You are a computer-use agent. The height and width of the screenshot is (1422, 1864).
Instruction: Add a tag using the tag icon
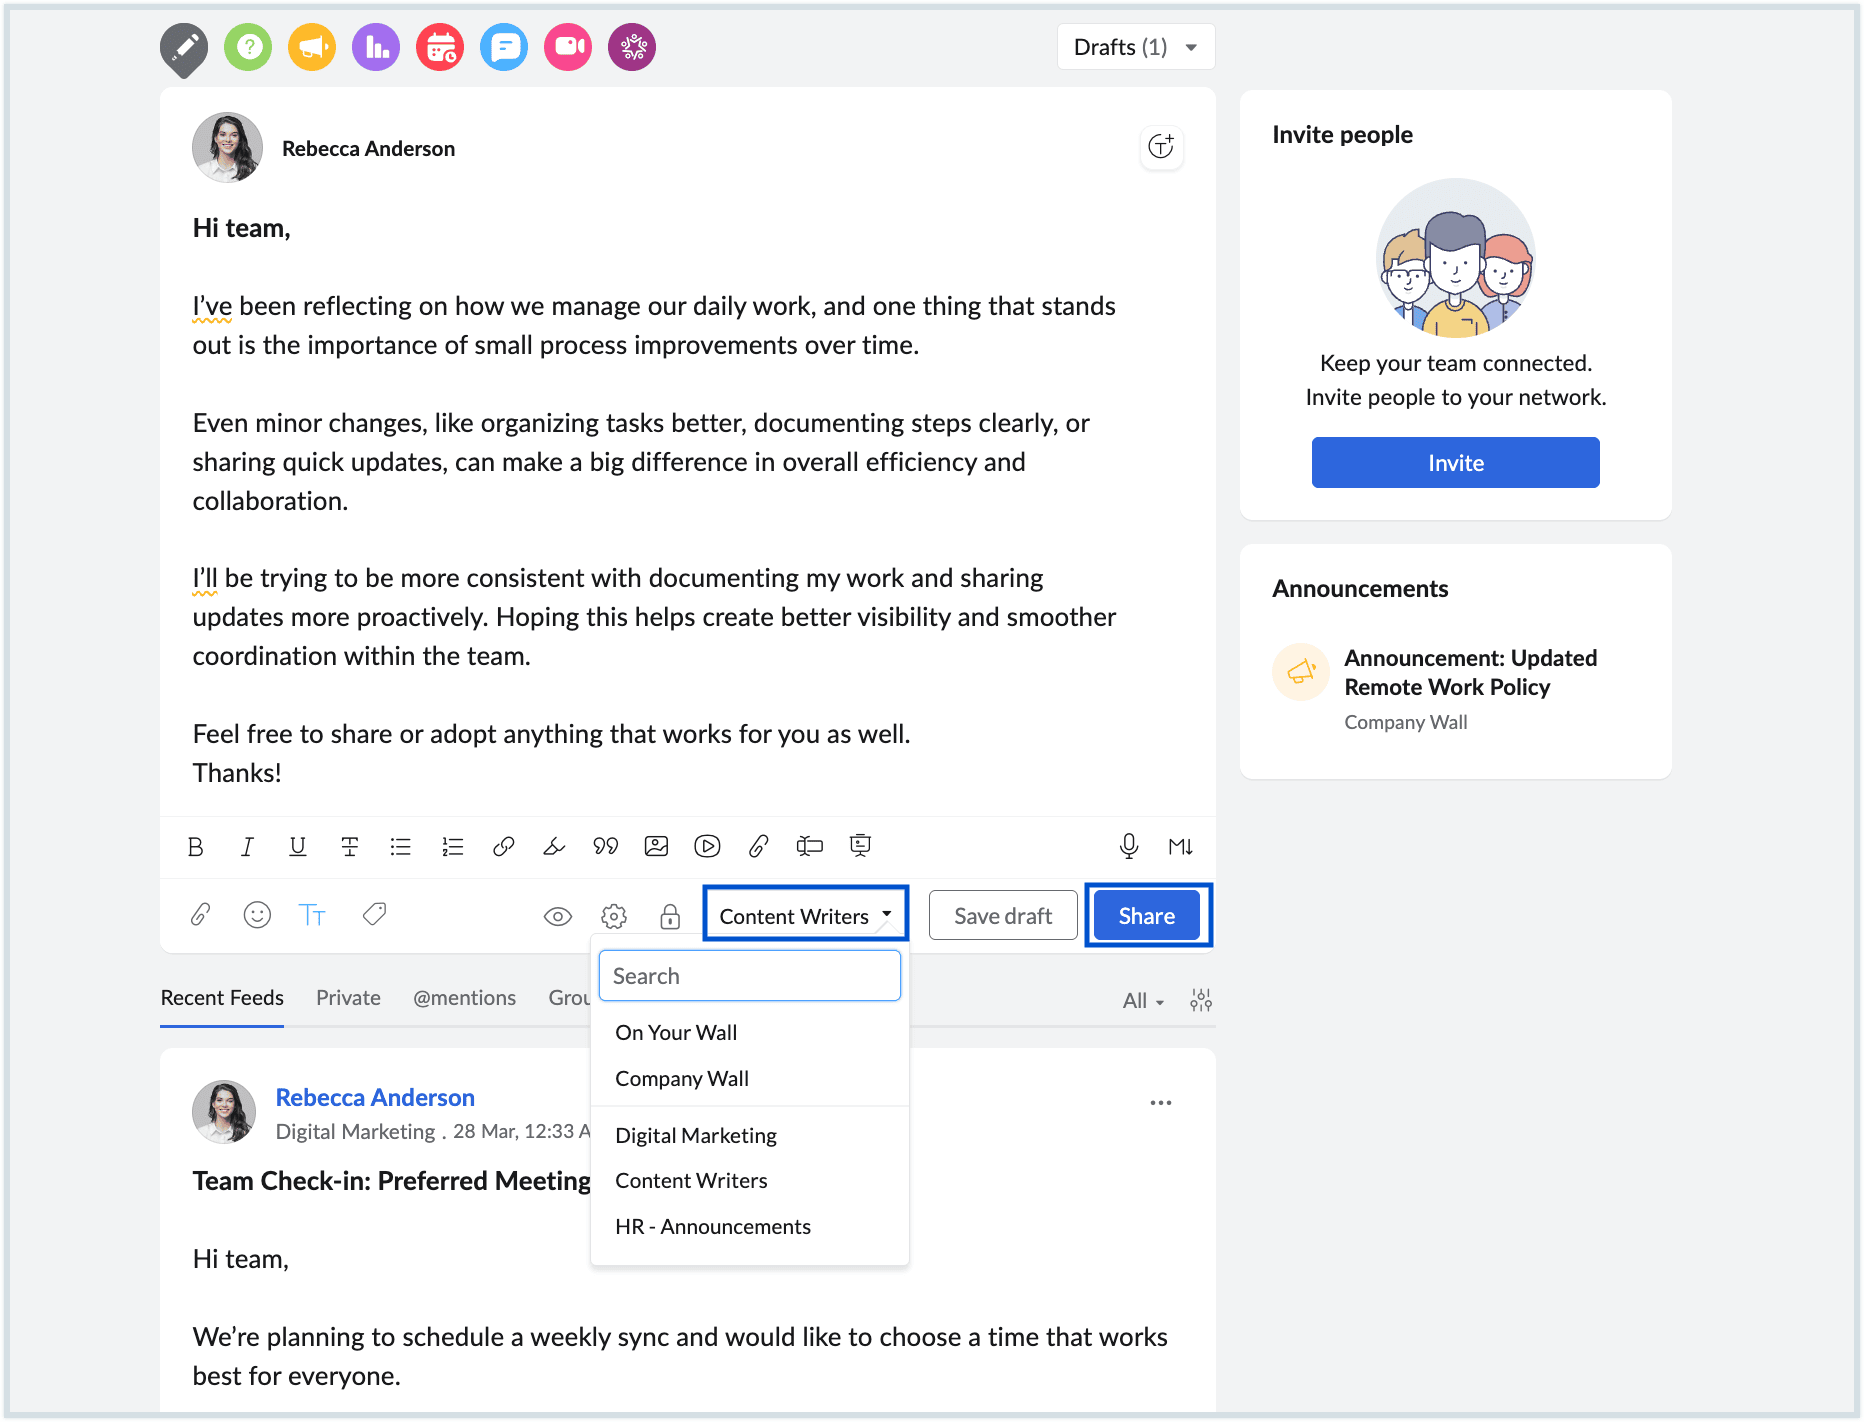[374, 914]
